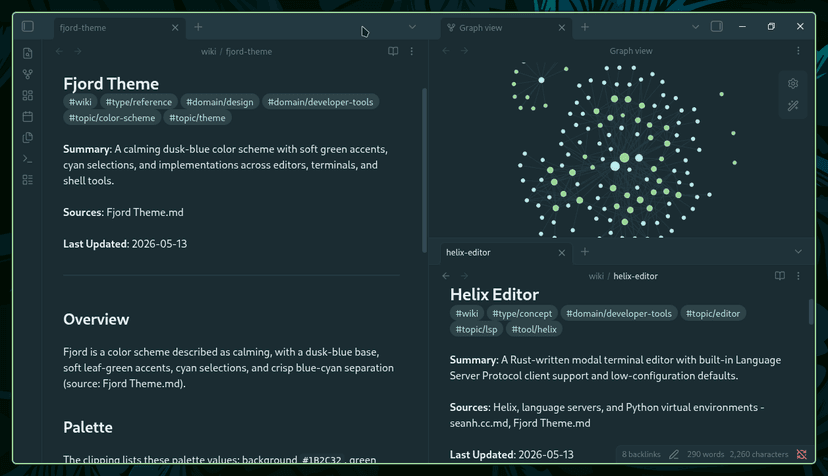The height and width of the screenshot is (476, 828).
Task: Open more options menu in fjord-theme pane
Action: [412, 51]
